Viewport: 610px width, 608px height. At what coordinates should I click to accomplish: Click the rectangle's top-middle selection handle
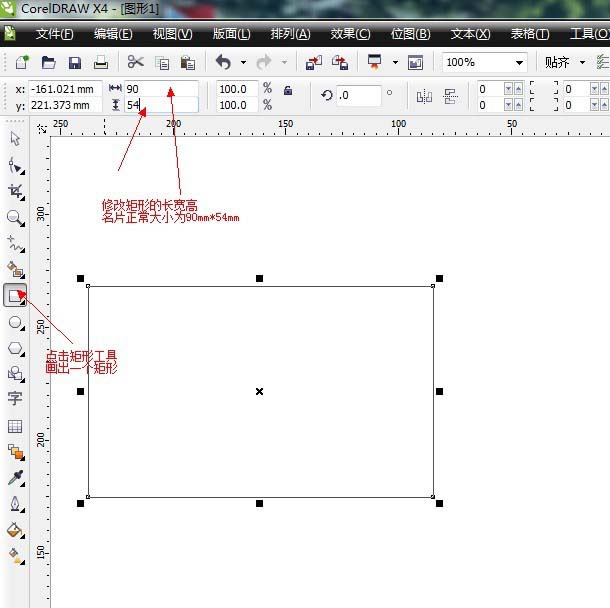(x=259, y=279)
